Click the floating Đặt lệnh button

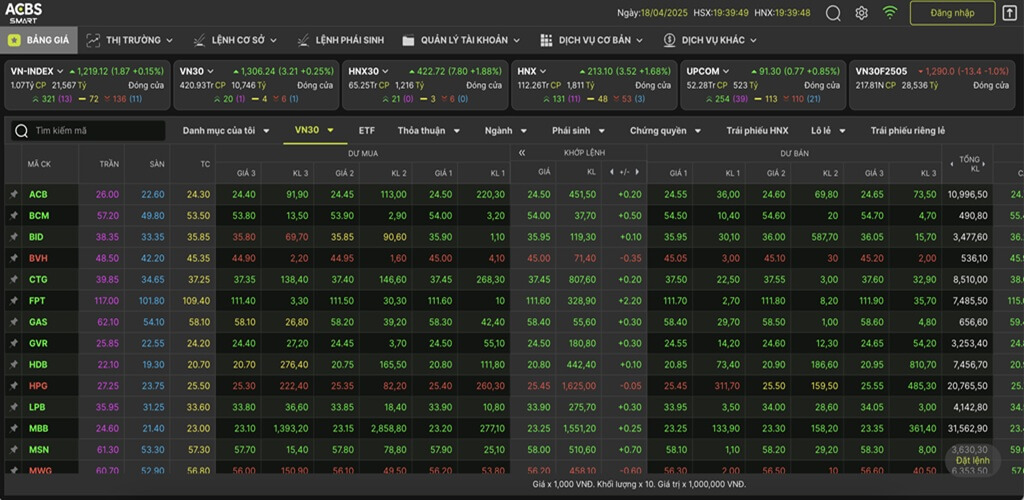point(972,460)
